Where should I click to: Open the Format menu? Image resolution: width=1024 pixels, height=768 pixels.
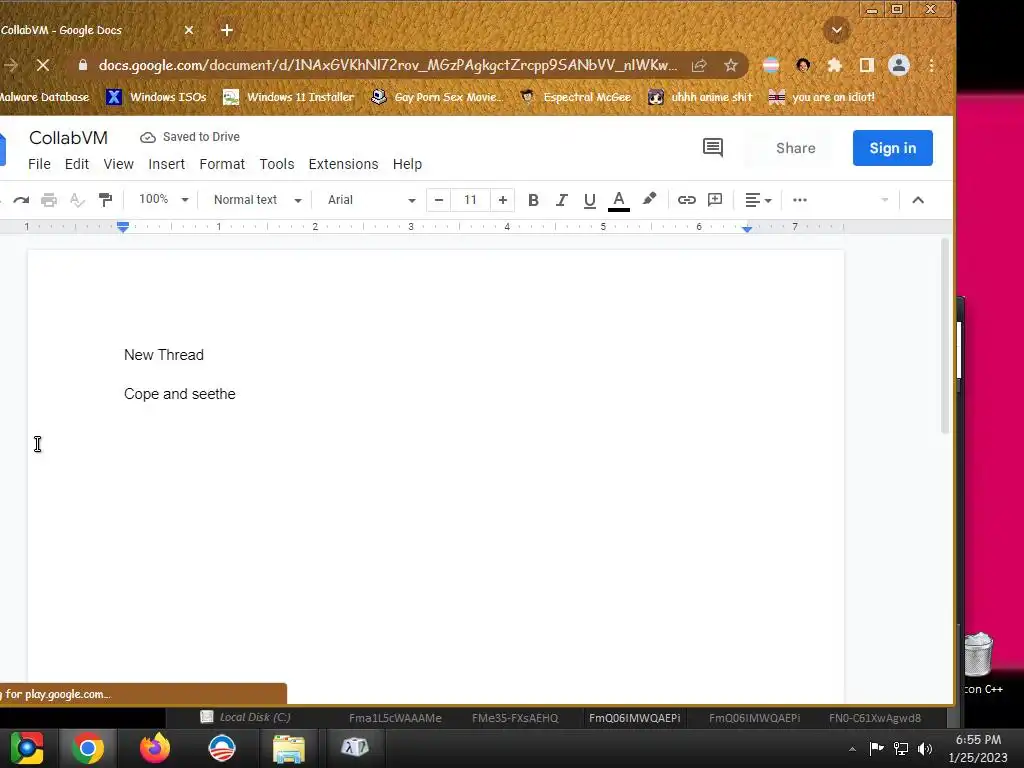point(222,164)
